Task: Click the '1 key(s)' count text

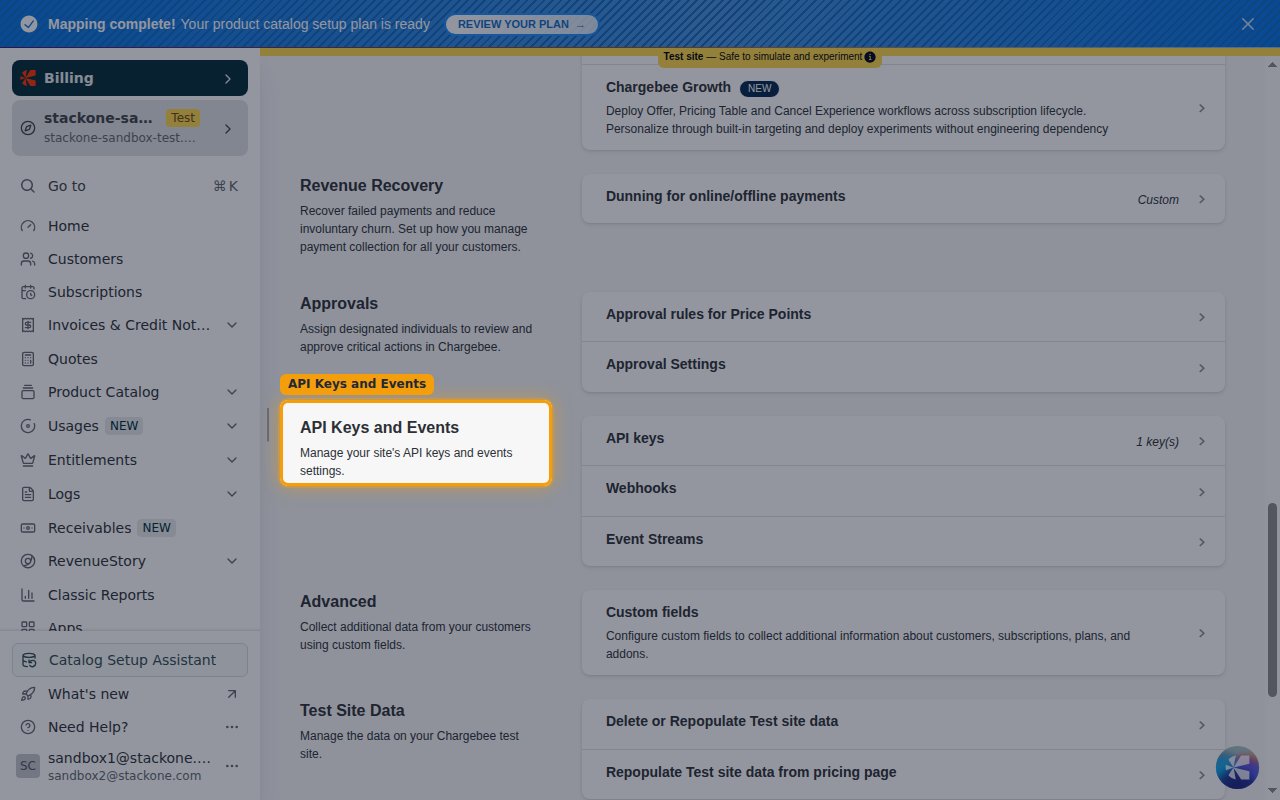Action: pyautogui.click(x=1157, y=442)
